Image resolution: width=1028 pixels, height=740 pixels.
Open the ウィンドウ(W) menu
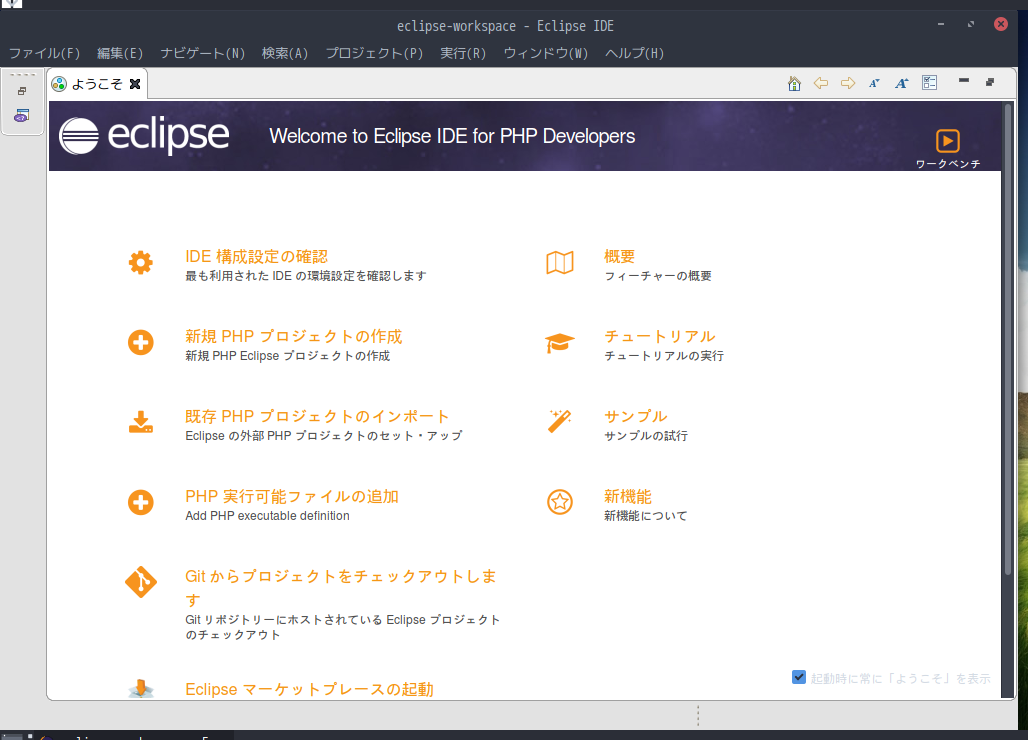click(x=545, y=53)
